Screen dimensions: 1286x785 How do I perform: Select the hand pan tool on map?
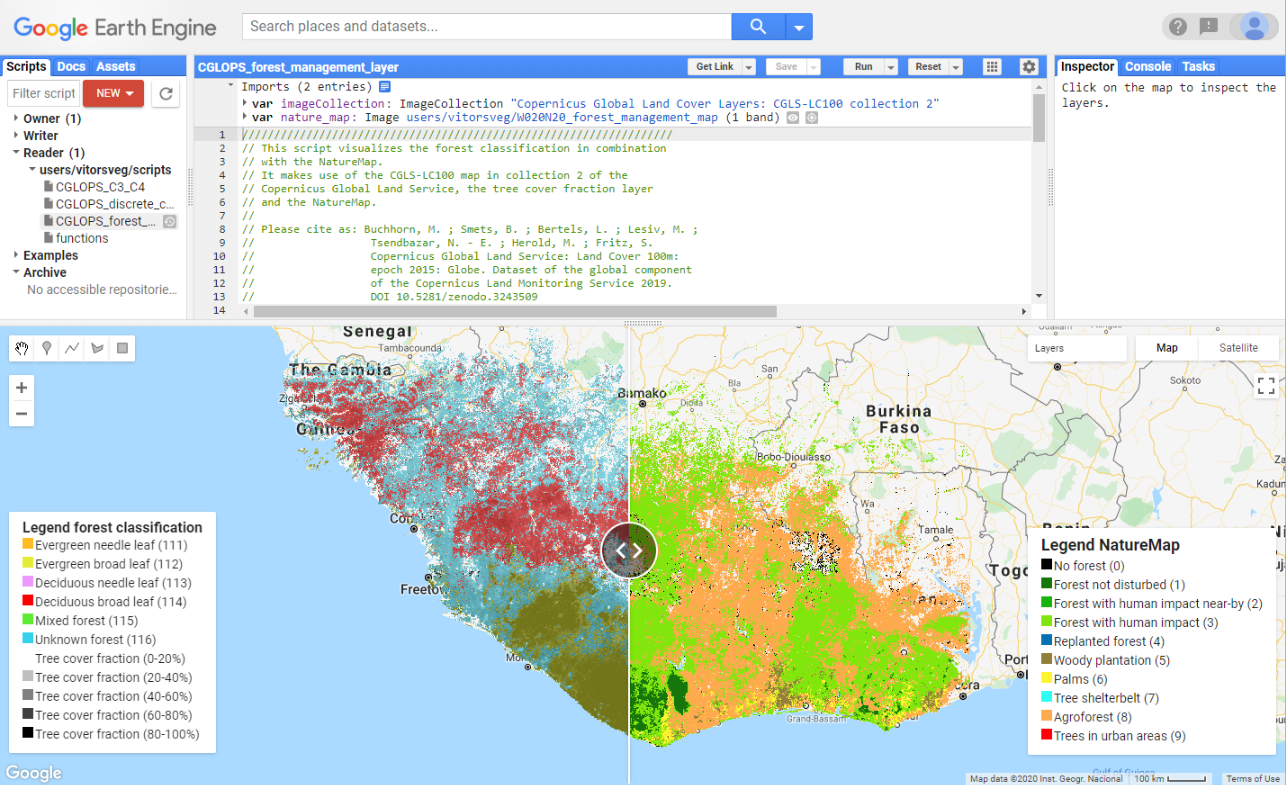(22, 348)
